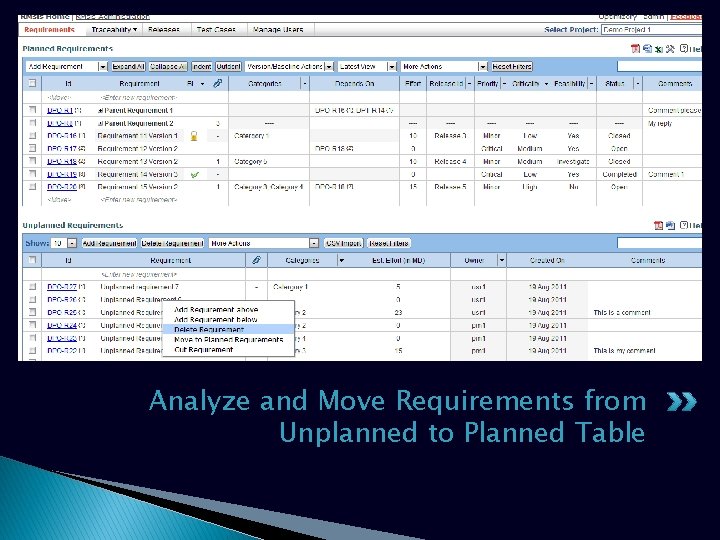Click paperclip attachment header in Unplanned table
Viewport: 720px width, 540px height.
[x=256, y=260]
